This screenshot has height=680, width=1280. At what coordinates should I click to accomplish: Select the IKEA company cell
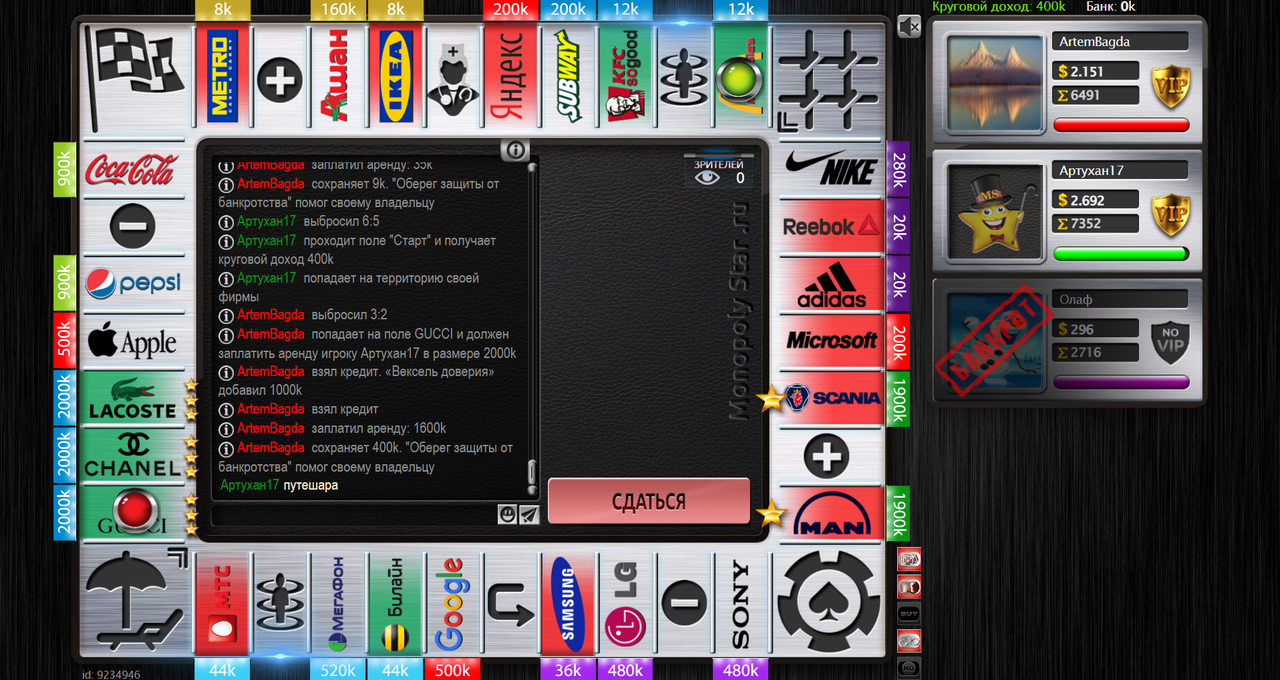tap(396, 75)
